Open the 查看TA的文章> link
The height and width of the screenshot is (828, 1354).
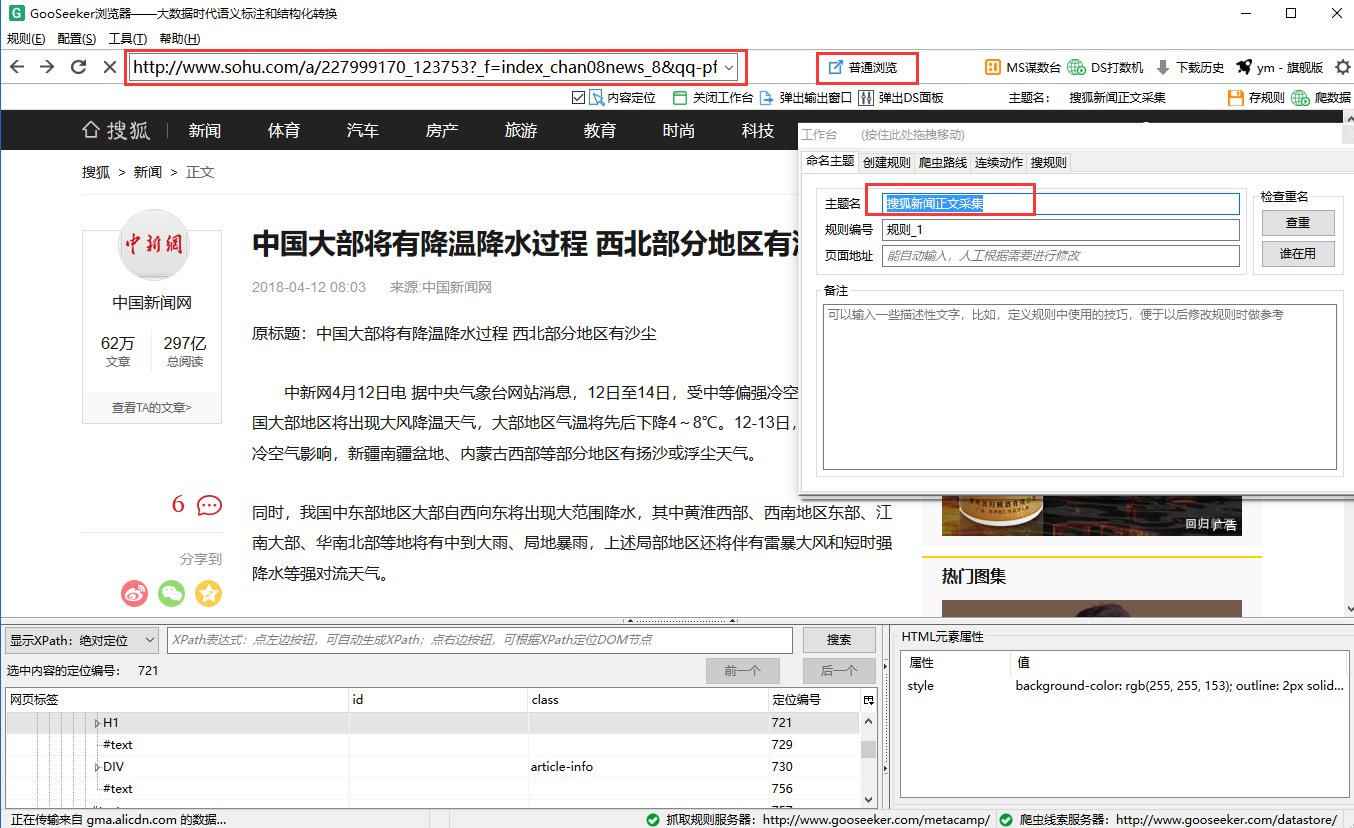[x=152, y=407]
